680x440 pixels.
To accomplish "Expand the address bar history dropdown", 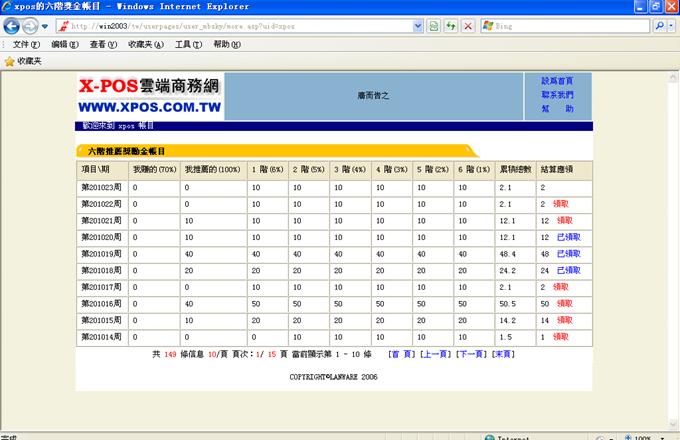I will pyautogui.click(x=419, y=25).
